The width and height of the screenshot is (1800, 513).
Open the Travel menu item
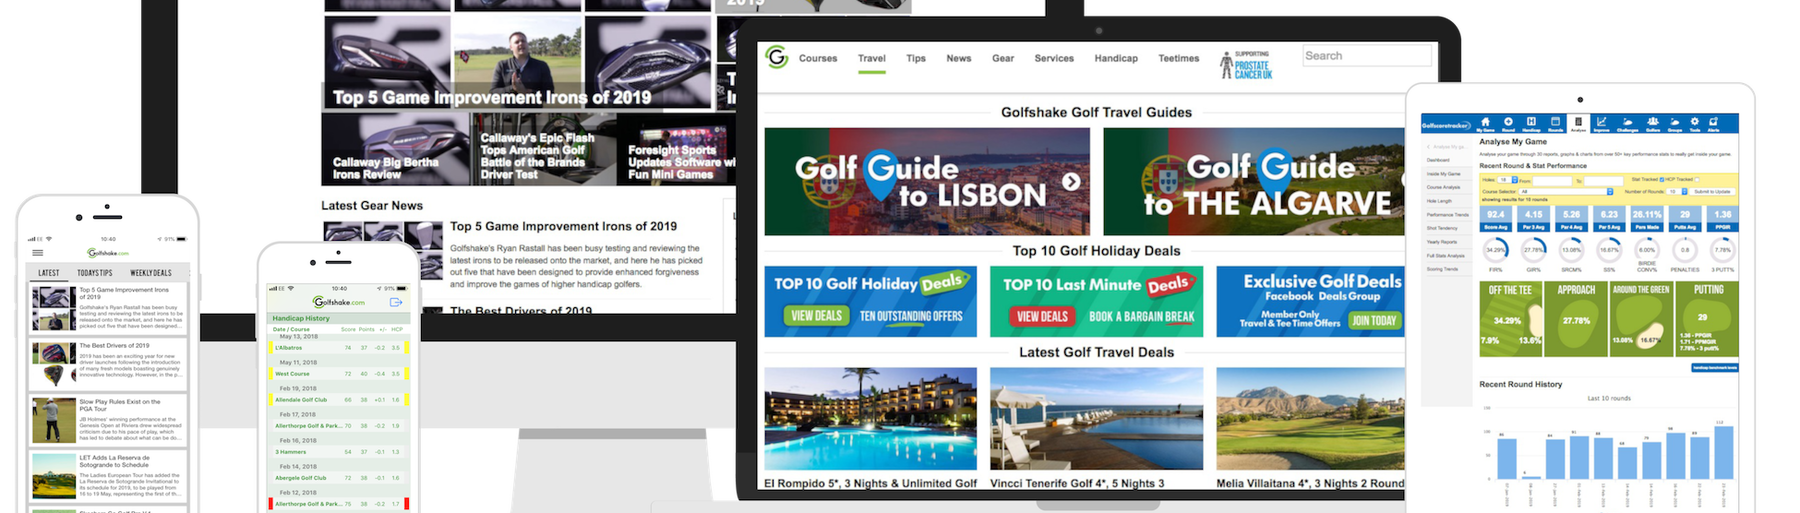(x=871, y=58)
